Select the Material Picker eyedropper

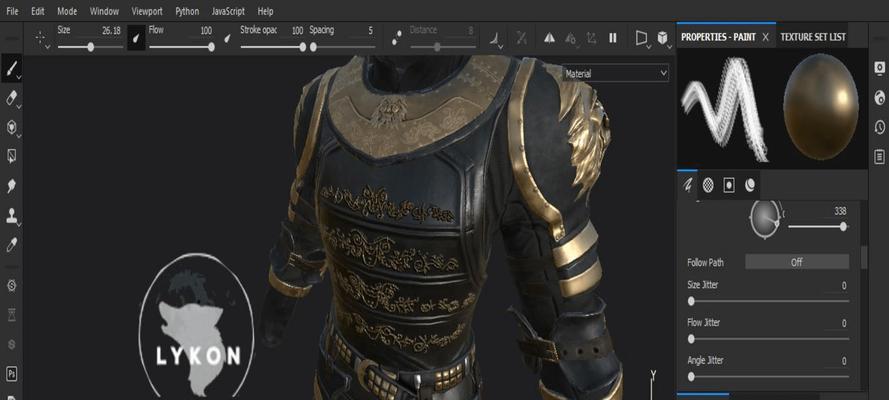pos(11,245)
